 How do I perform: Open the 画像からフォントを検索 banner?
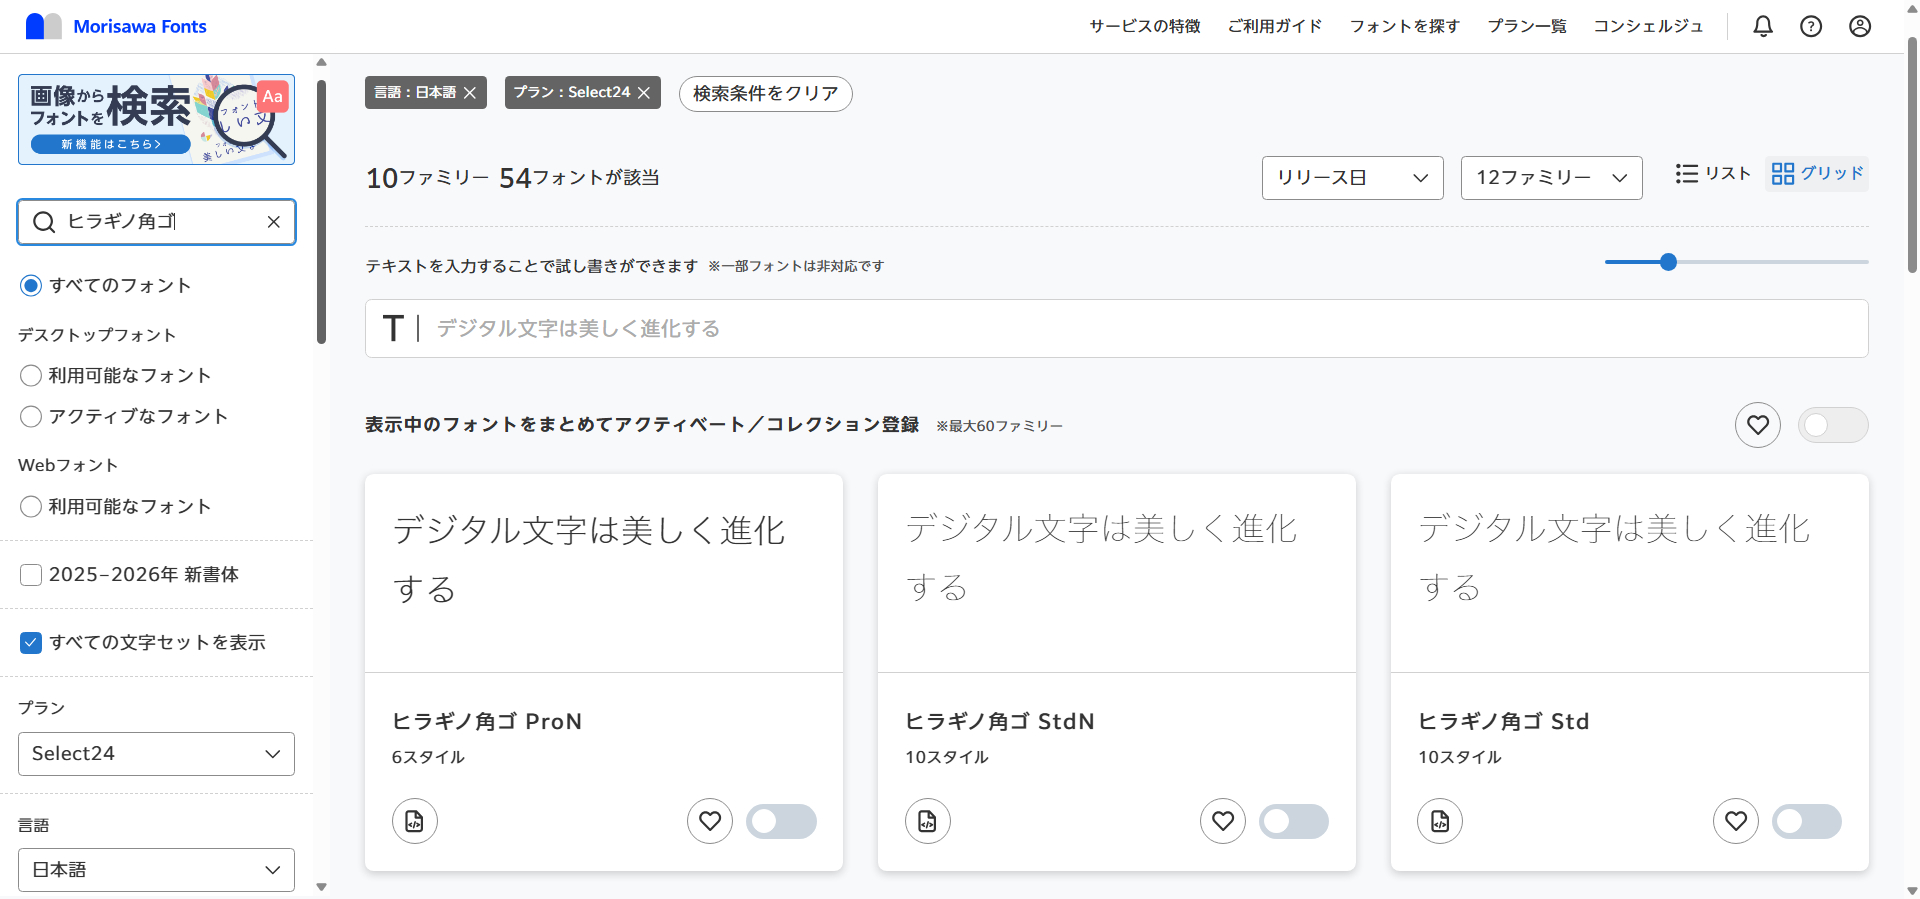click(x=156, y=119)
